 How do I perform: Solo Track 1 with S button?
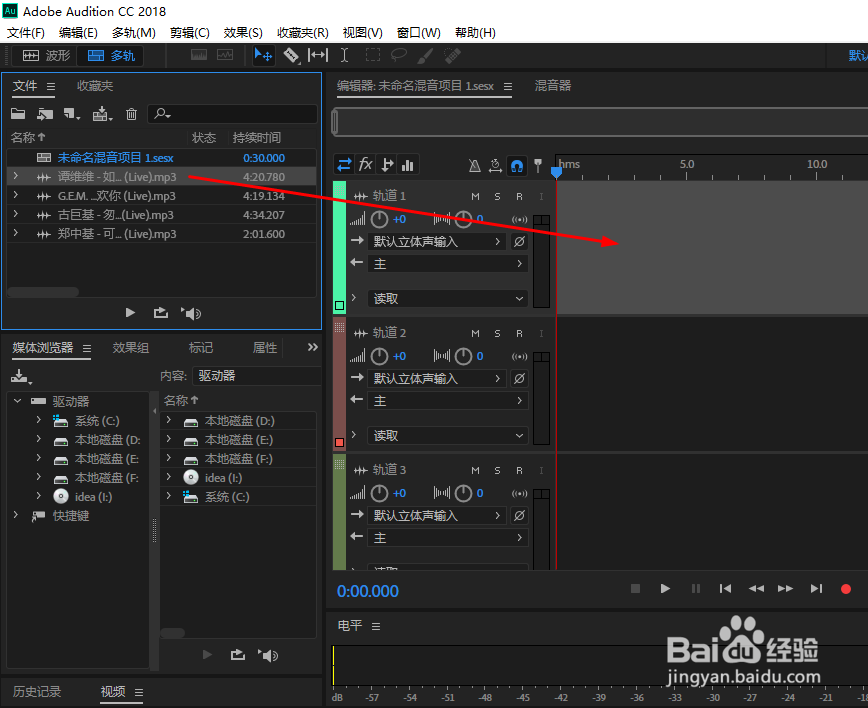click(497, 197)
